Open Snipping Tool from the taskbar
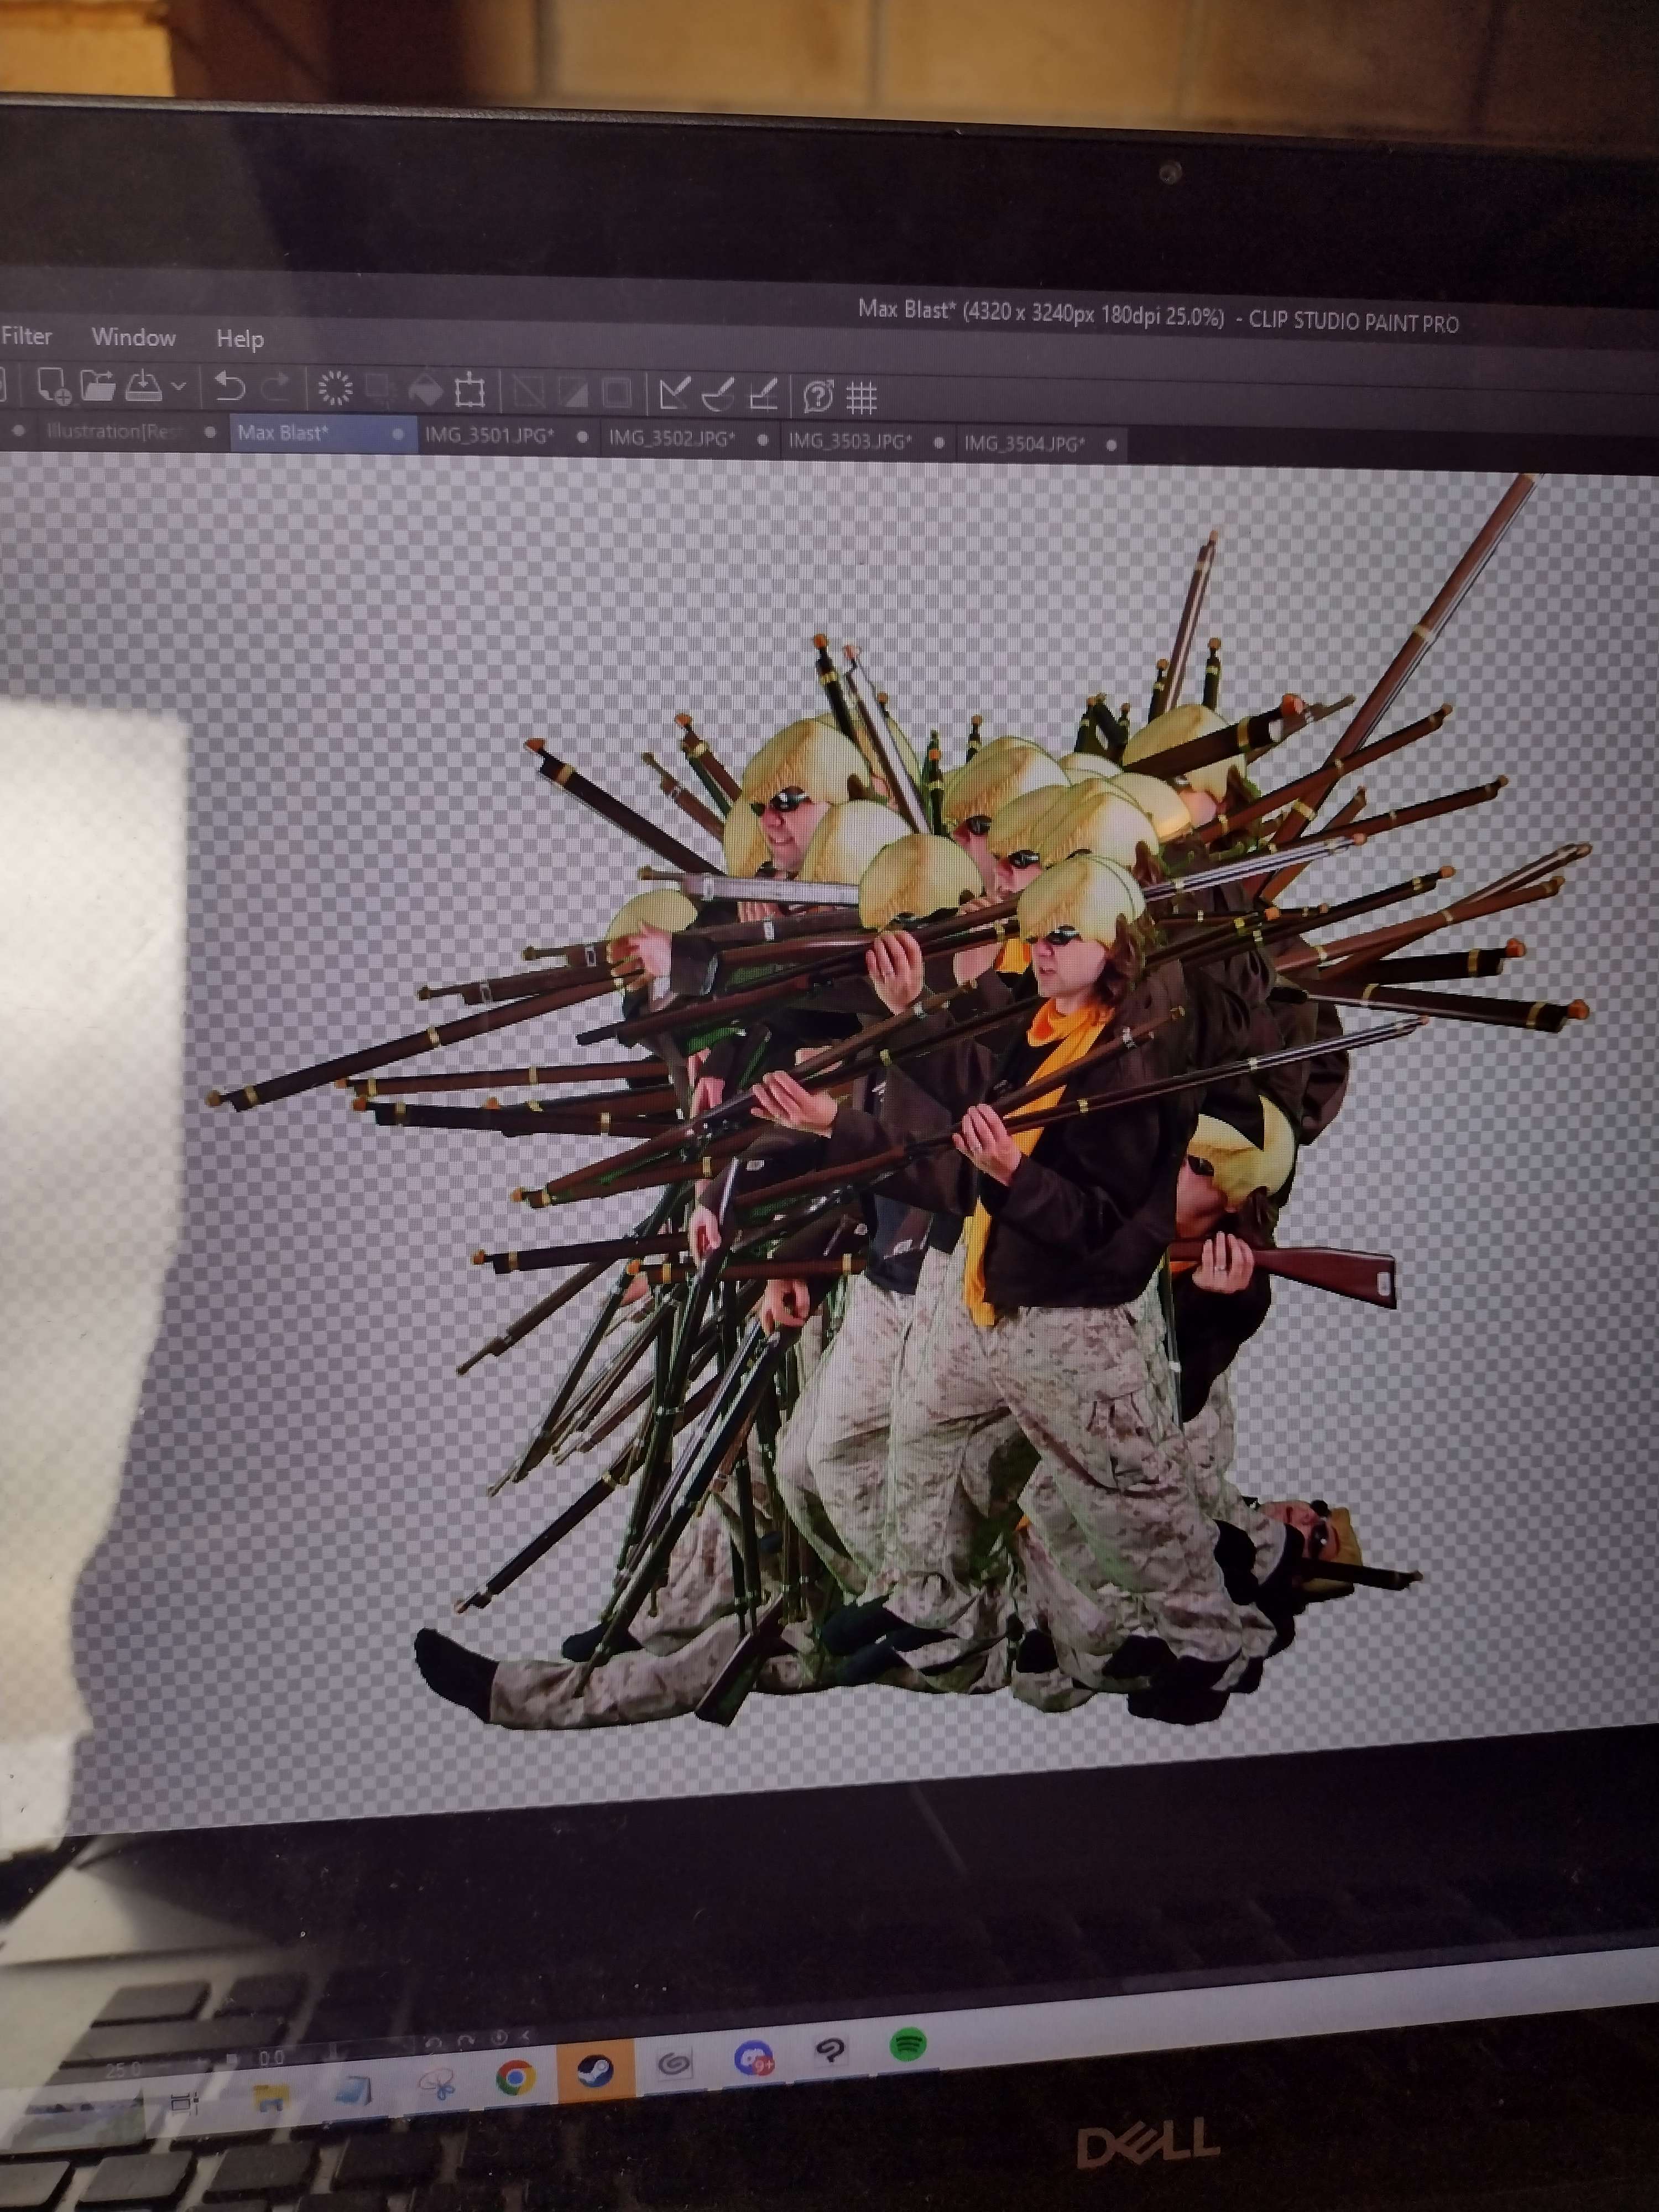The image size is (1659, 2212). pos(438,2085)
